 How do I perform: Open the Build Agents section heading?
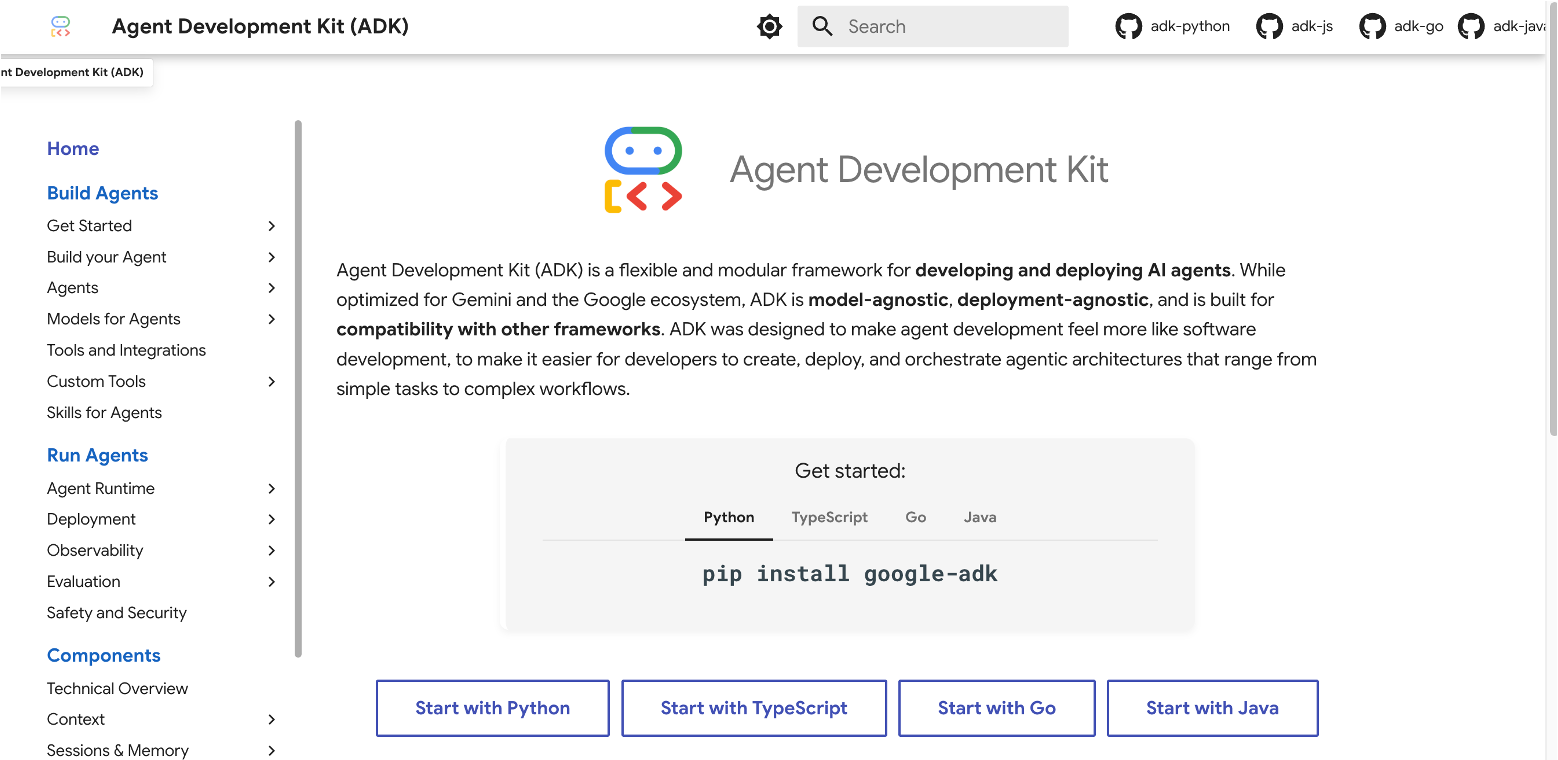(103, 193)
